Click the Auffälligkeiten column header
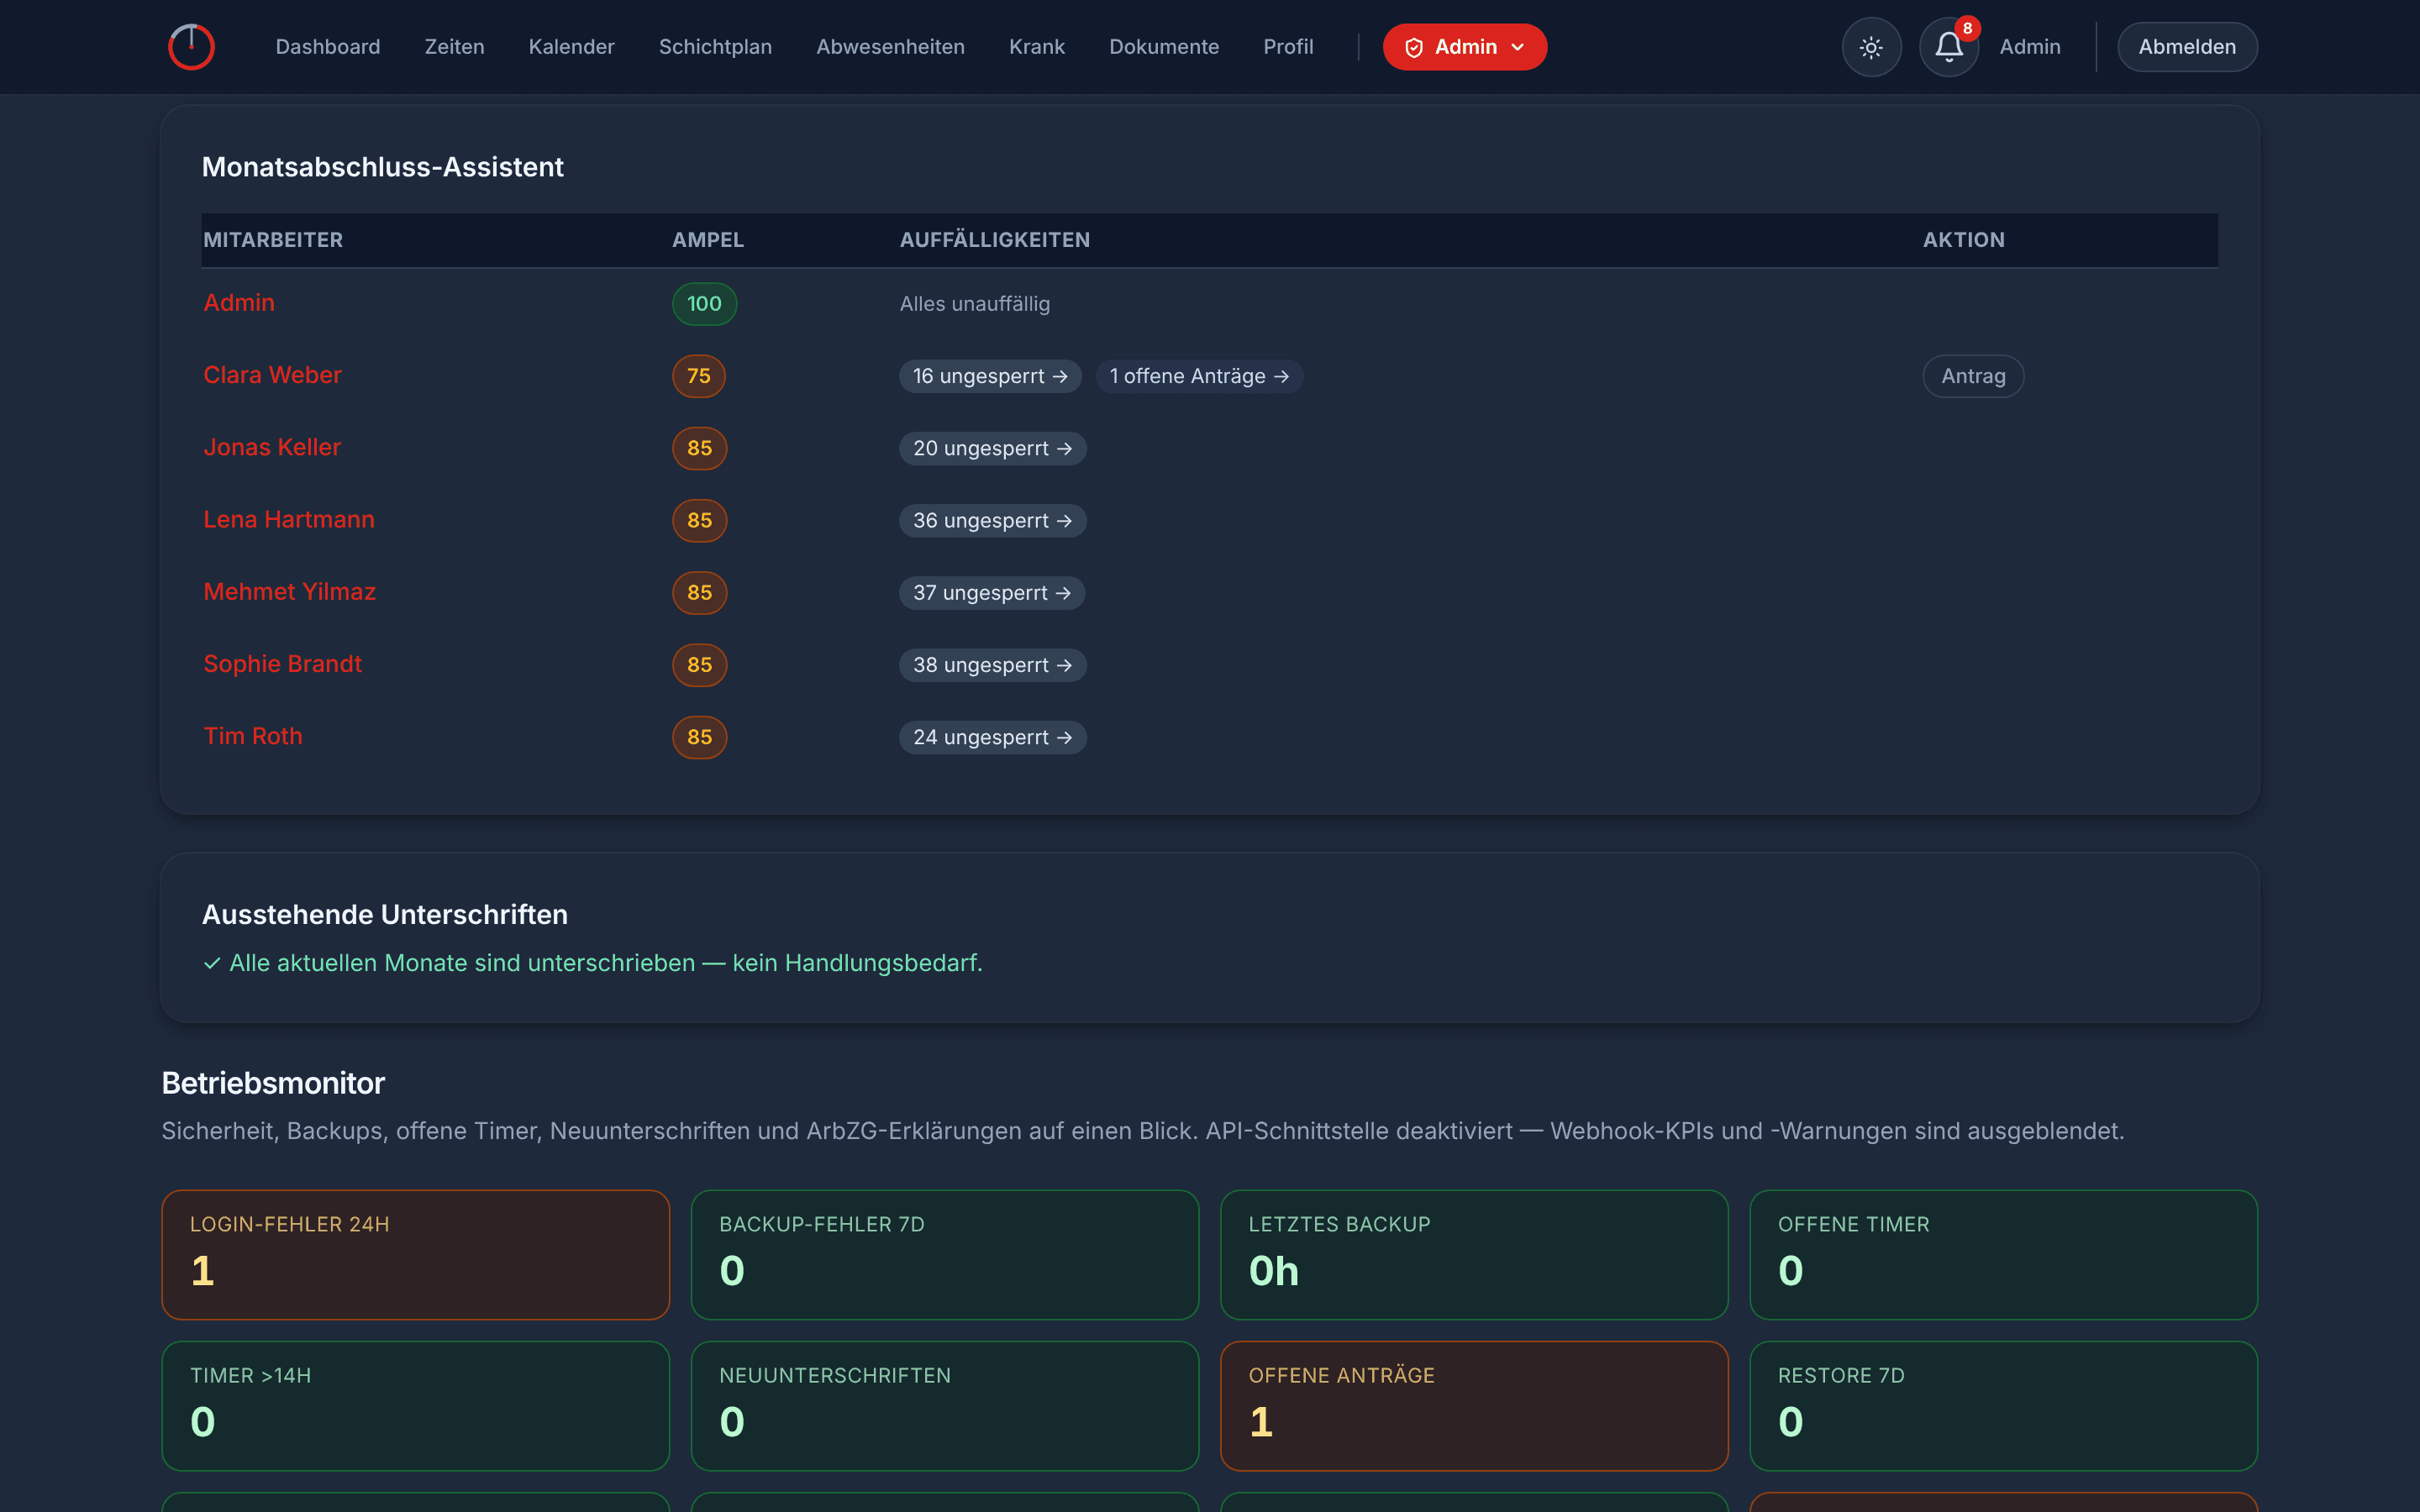This screenshot has width=2420, height=1512. click(x=995, y=240)
